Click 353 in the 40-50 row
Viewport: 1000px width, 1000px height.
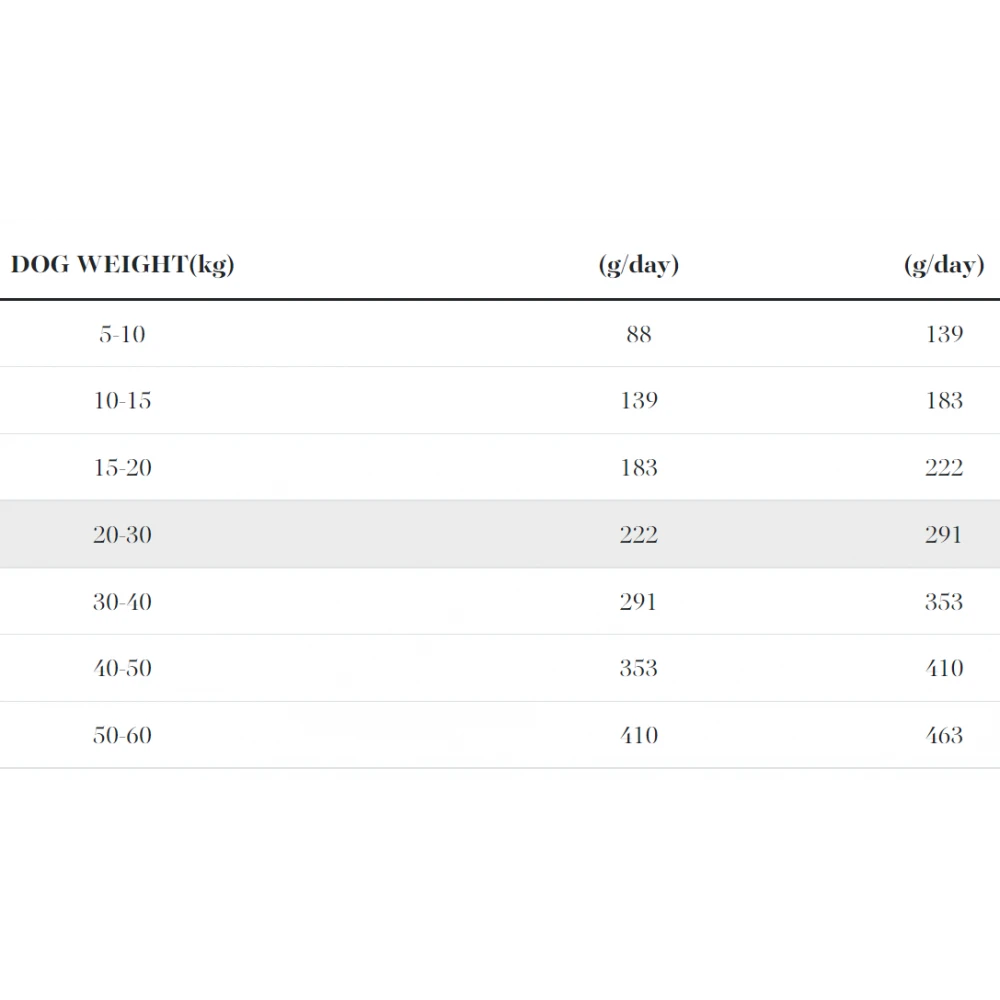(x=638, y=668)
